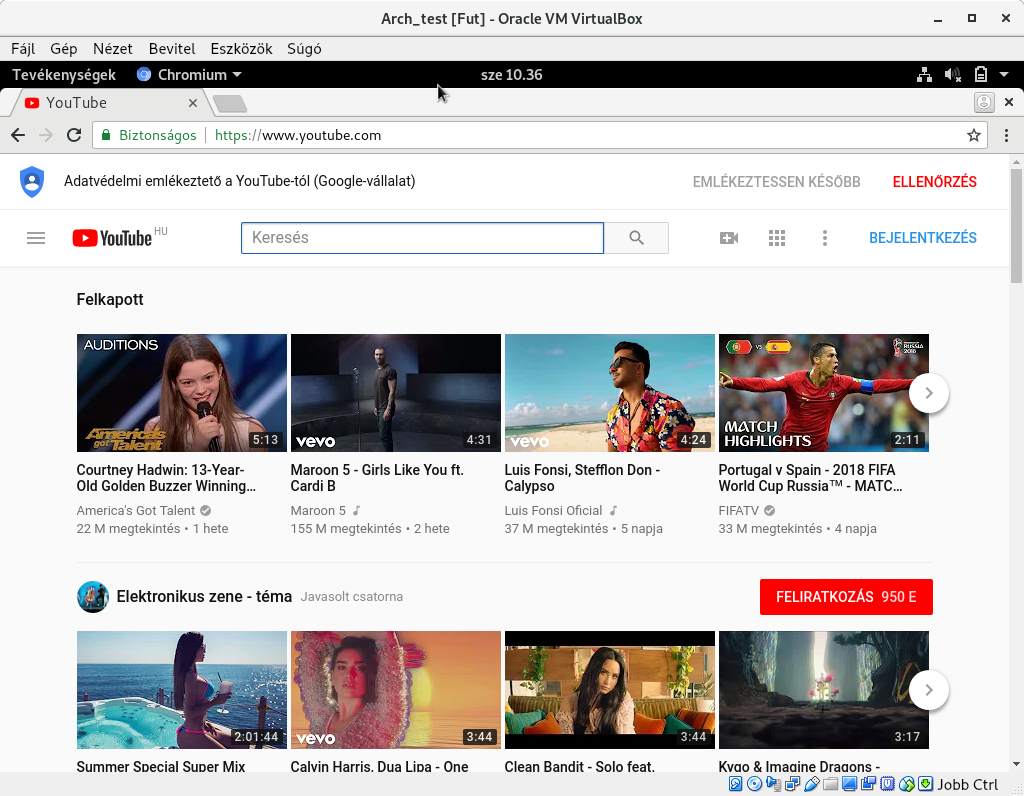Screen dimensions: 1024x796
Task: Click VirtualBox shared folders status icon
Action: [x=830, y=784]
